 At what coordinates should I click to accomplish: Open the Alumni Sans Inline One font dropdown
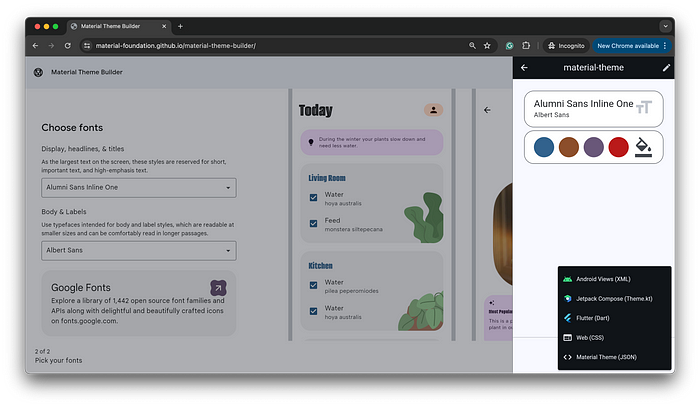point(139,188)
